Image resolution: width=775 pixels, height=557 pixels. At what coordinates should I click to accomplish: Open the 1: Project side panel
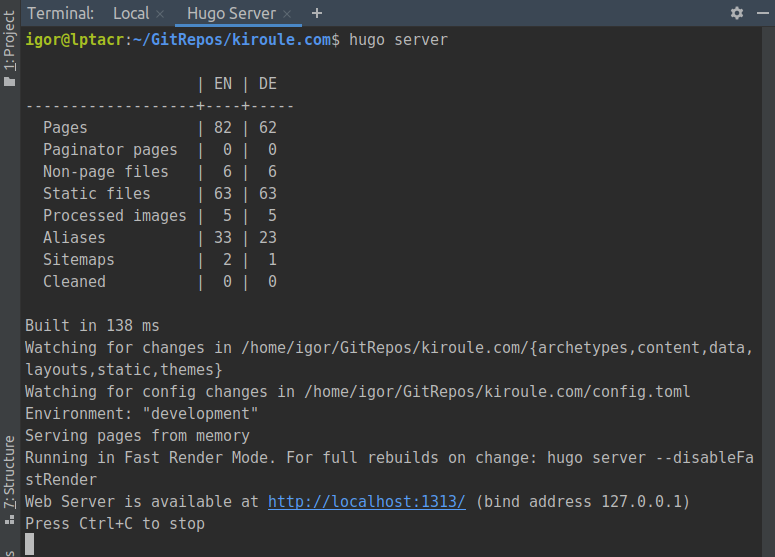point(9,48)
